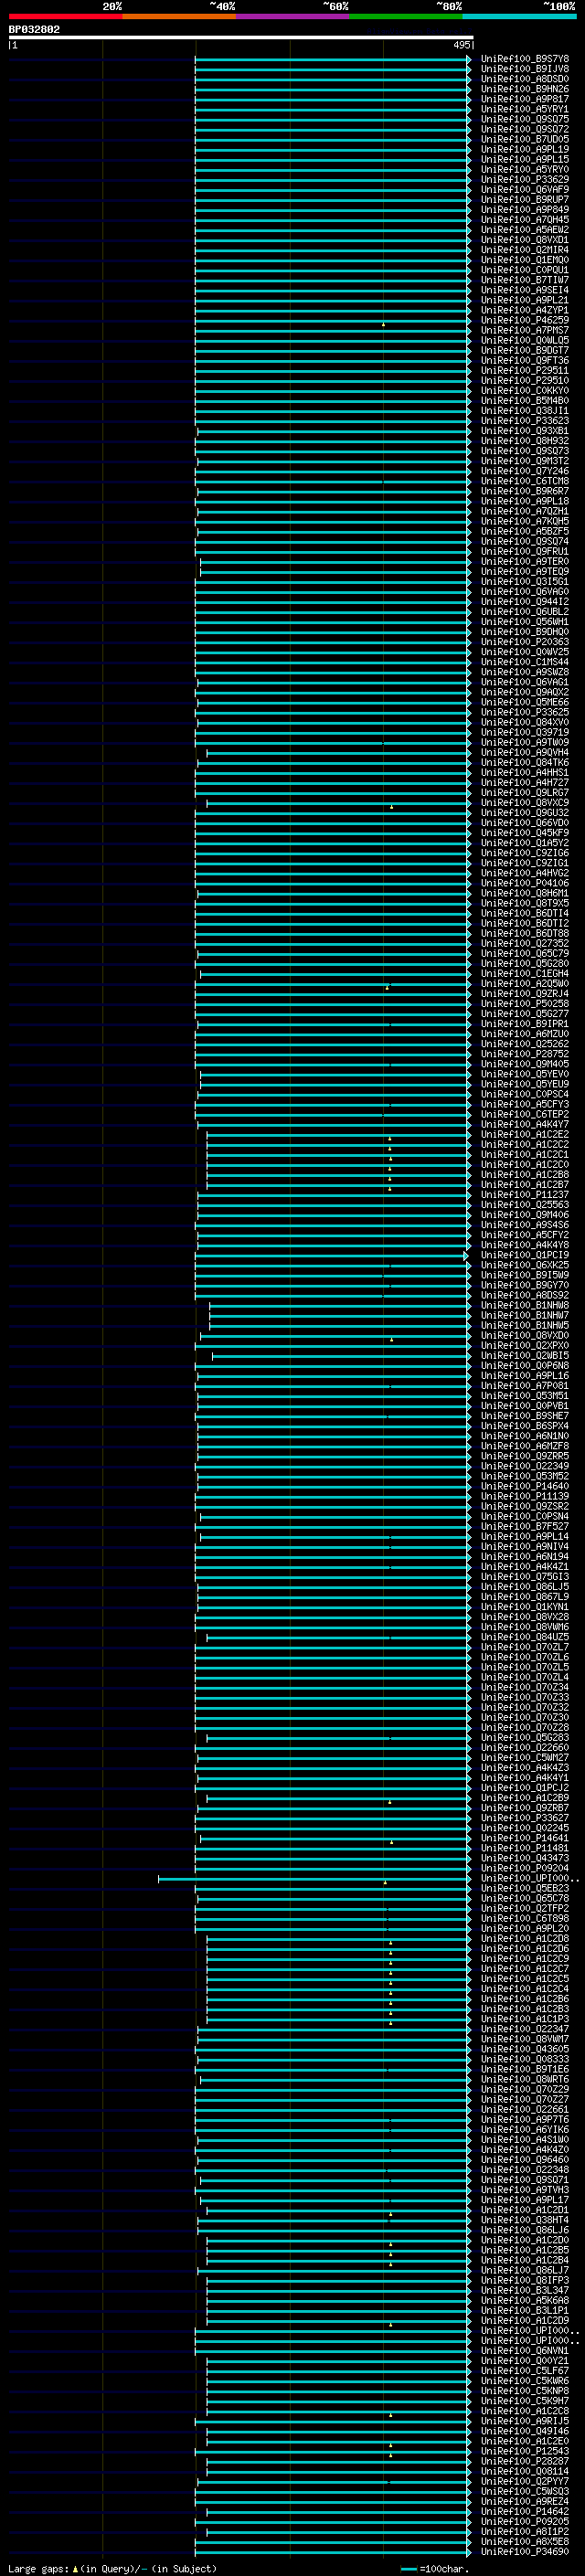This screenshot has height=2576, width=585.
Task: Open hit UniRef100_Q9FT36
Action: [x=525, y=361]
